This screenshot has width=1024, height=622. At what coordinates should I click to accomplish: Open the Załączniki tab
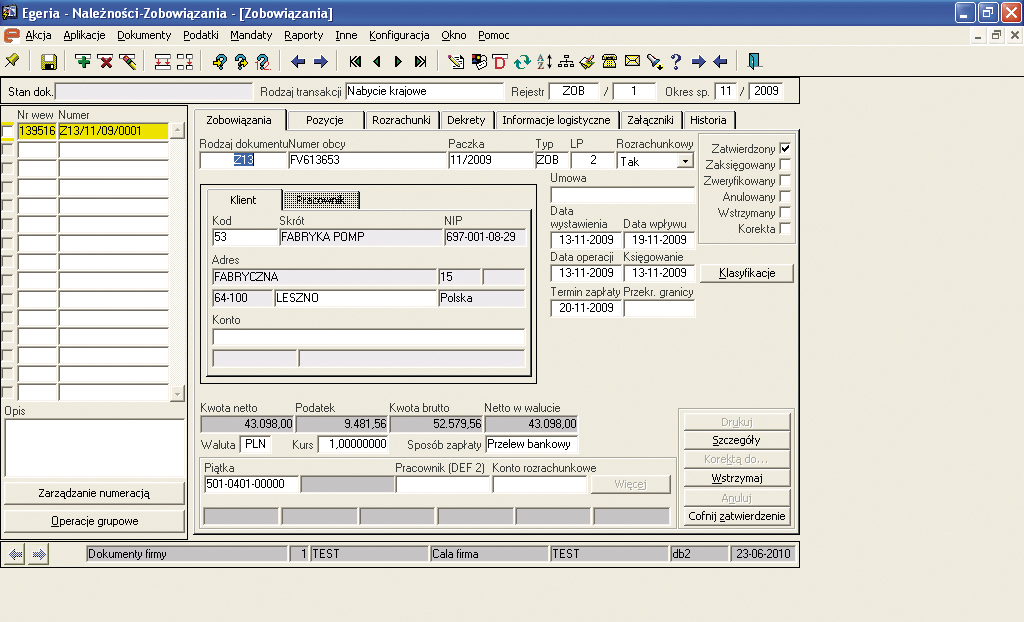pos(650,120)
